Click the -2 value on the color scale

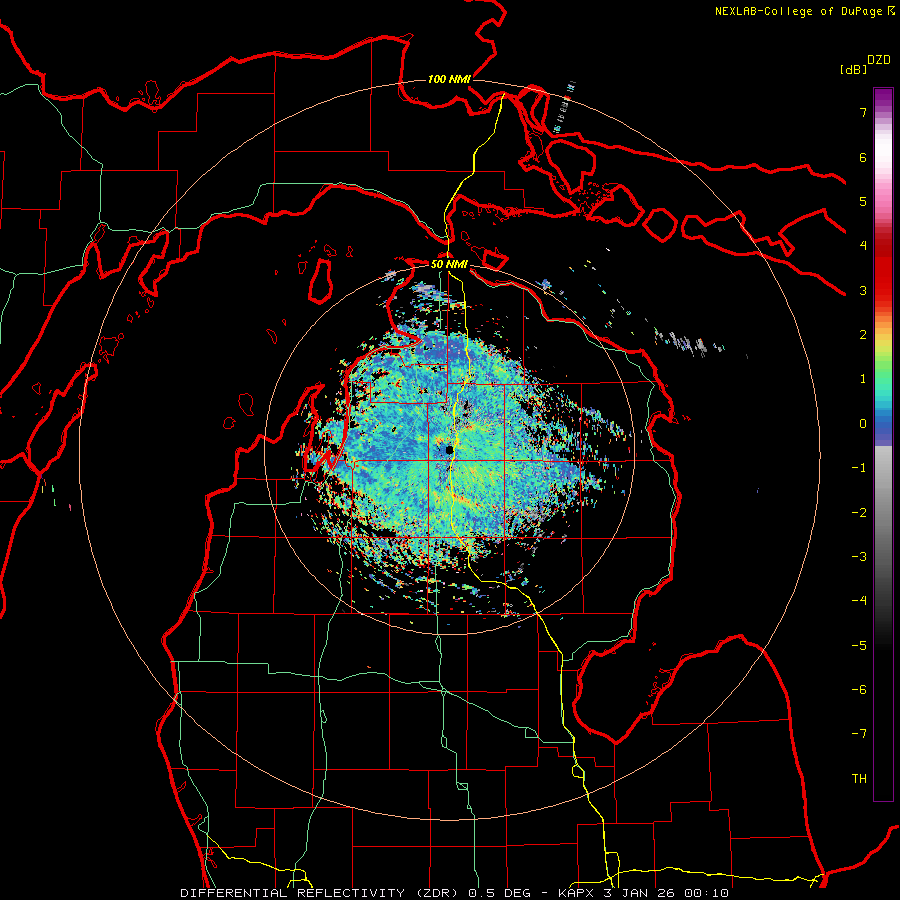[859, 513]
